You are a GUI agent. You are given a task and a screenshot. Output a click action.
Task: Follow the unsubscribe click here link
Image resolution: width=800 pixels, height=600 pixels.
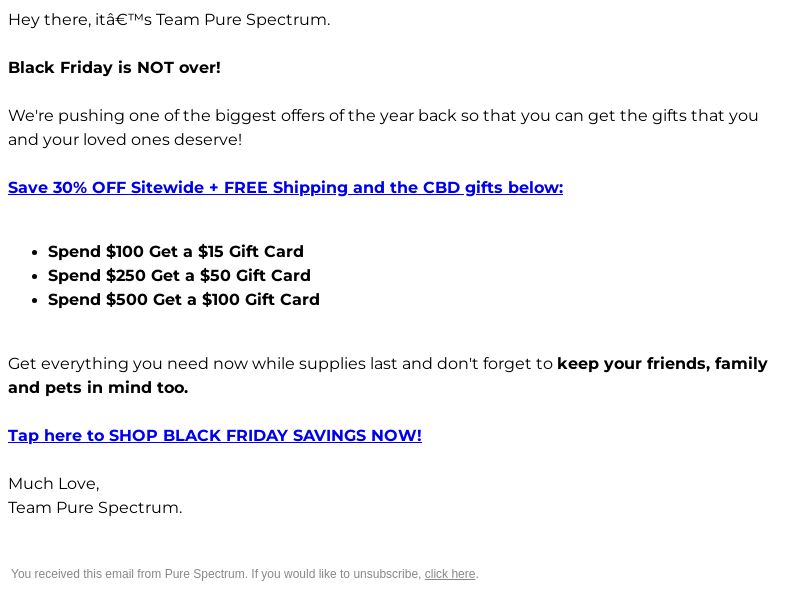pyautogui.click(x=449, y=574)
